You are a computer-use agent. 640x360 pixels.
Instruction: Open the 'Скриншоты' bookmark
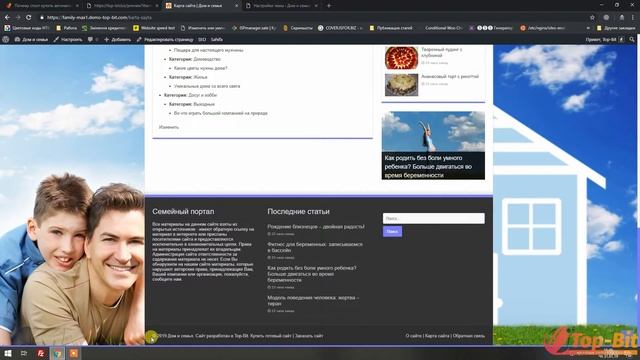(298, 28)
